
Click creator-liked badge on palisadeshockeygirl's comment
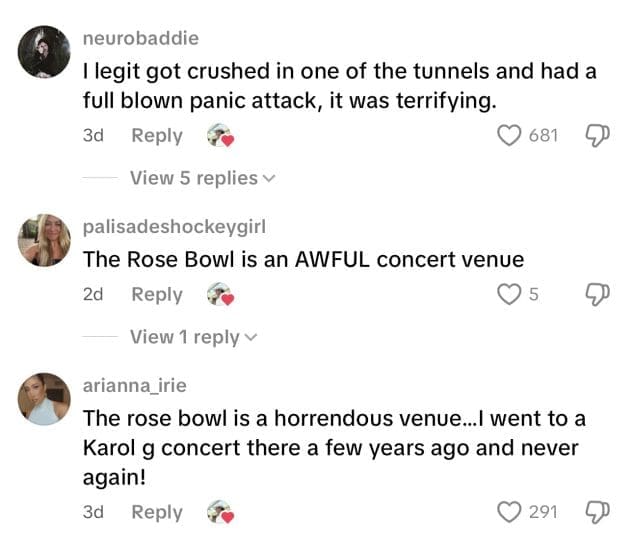[x=220, y=295]
